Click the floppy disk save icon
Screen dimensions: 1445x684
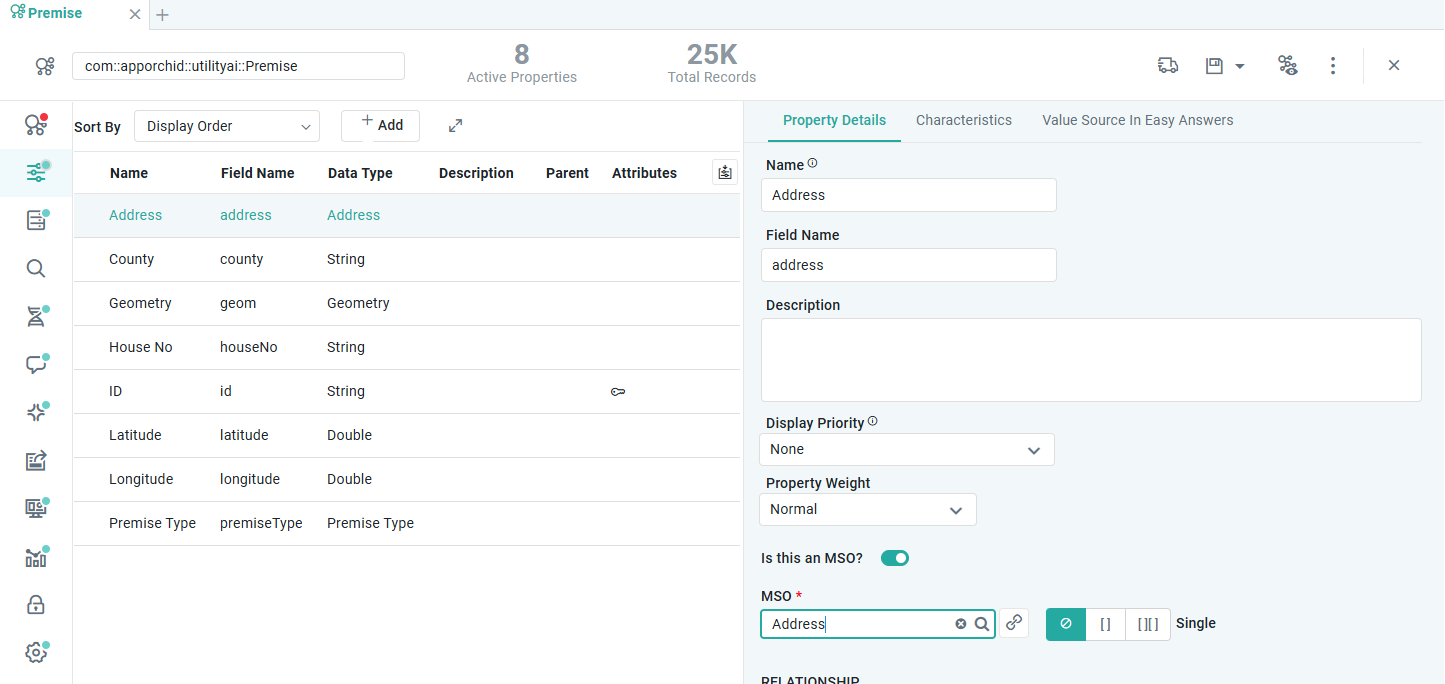pyautogui.click(x=1214, y=66)
